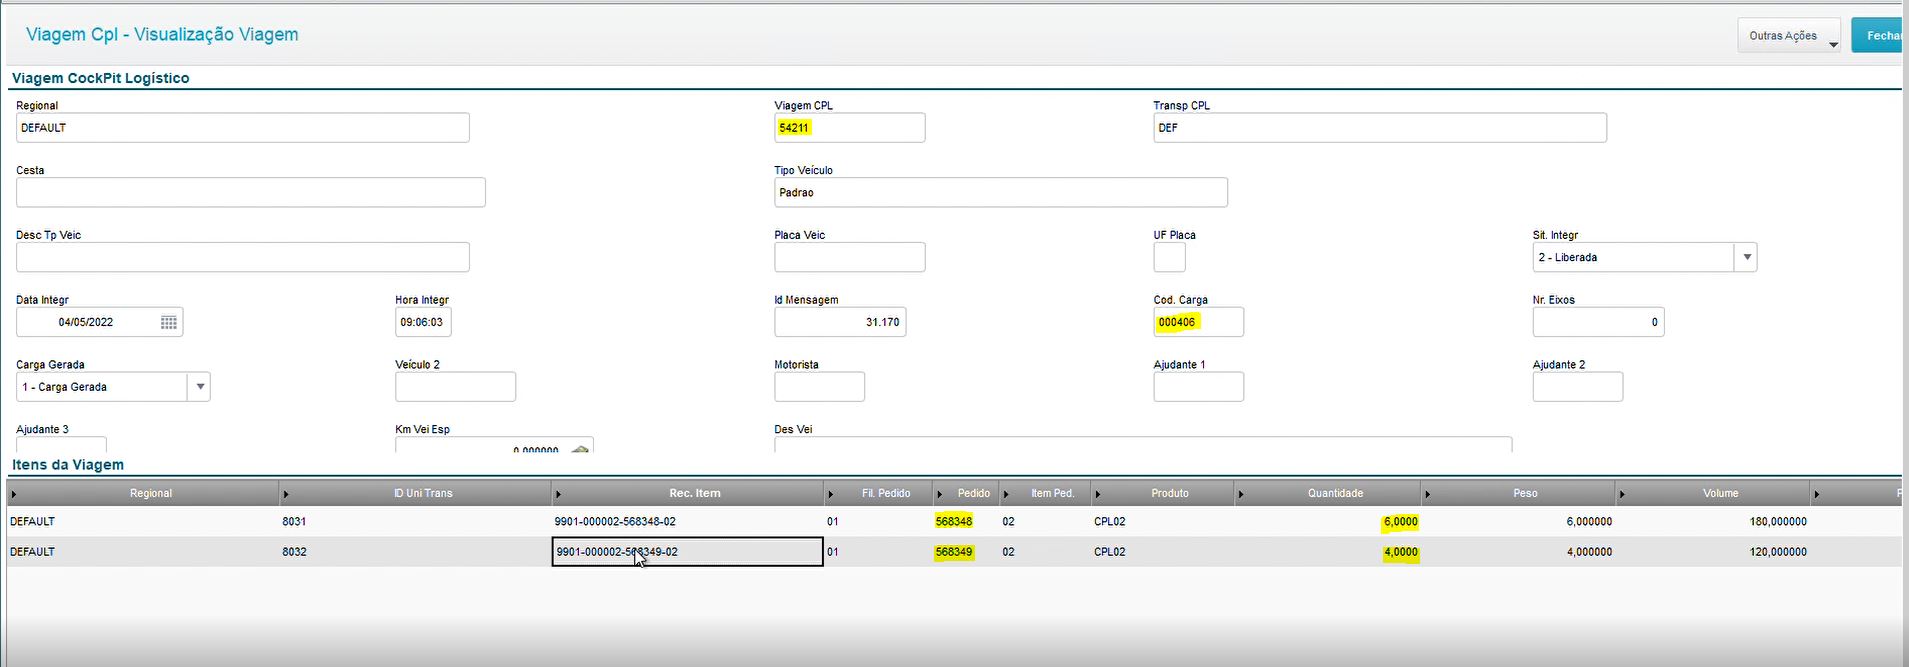This screenshot has width=1909, height=667.
Task: Click the empty Cesta input field
Action: [x=250, y=192]
